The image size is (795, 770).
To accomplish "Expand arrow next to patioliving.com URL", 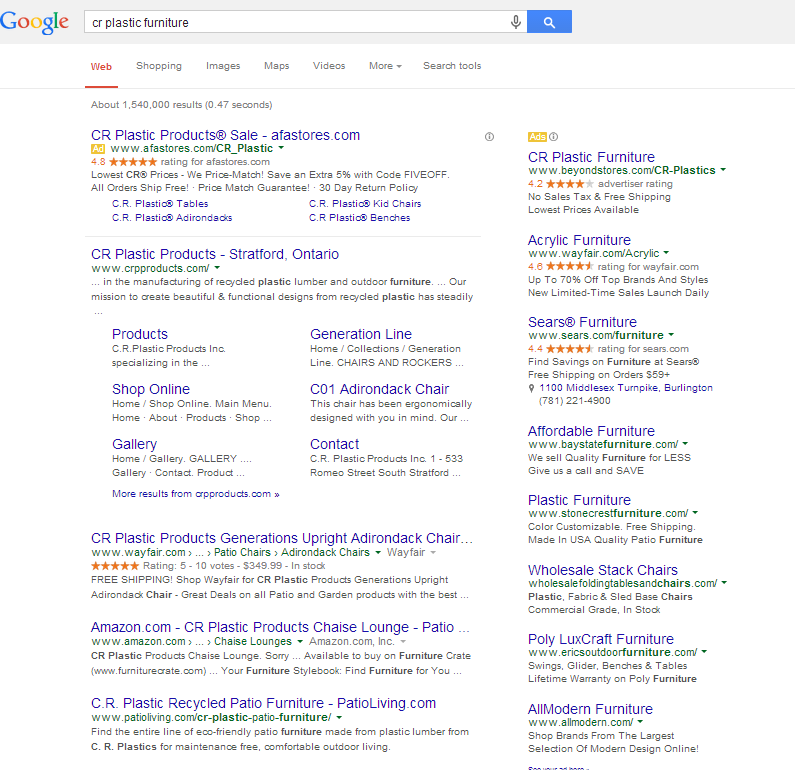I will [339, 717].
